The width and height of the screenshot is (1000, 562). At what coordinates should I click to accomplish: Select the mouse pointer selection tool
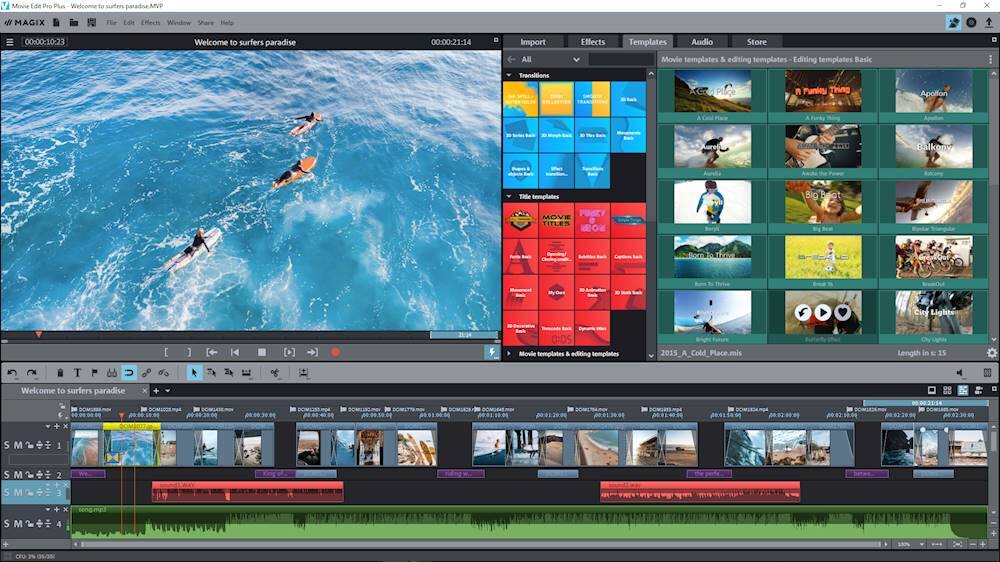pyautogui.click(x=195, y=373)
